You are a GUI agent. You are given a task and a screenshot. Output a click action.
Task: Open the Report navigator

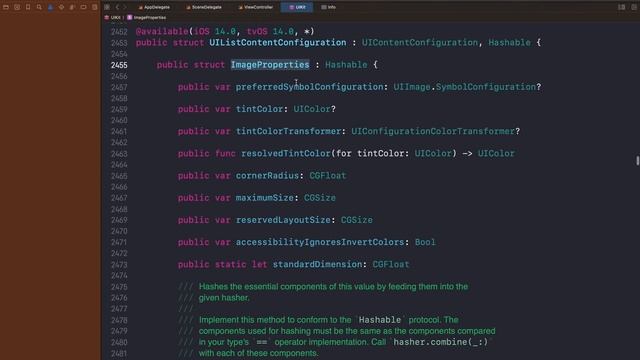point(94,7)
